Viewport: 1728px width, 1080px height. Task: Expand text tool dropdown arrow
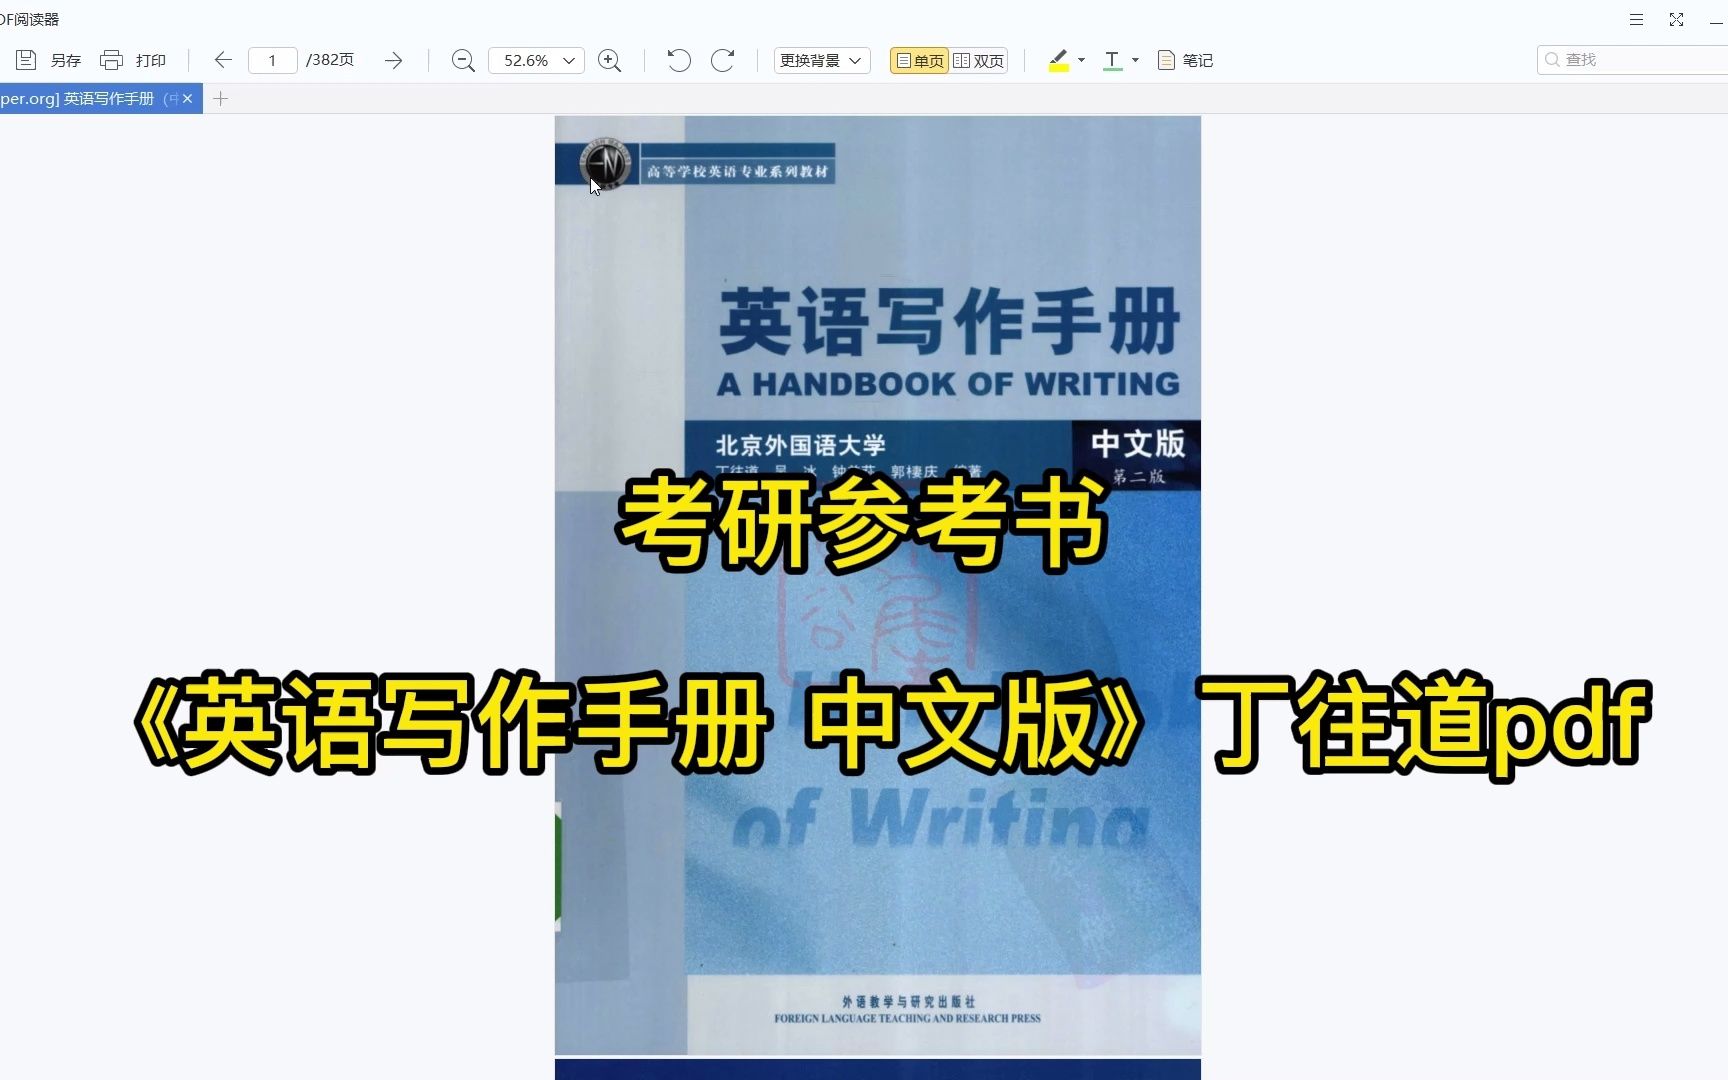click(1135, 60)
